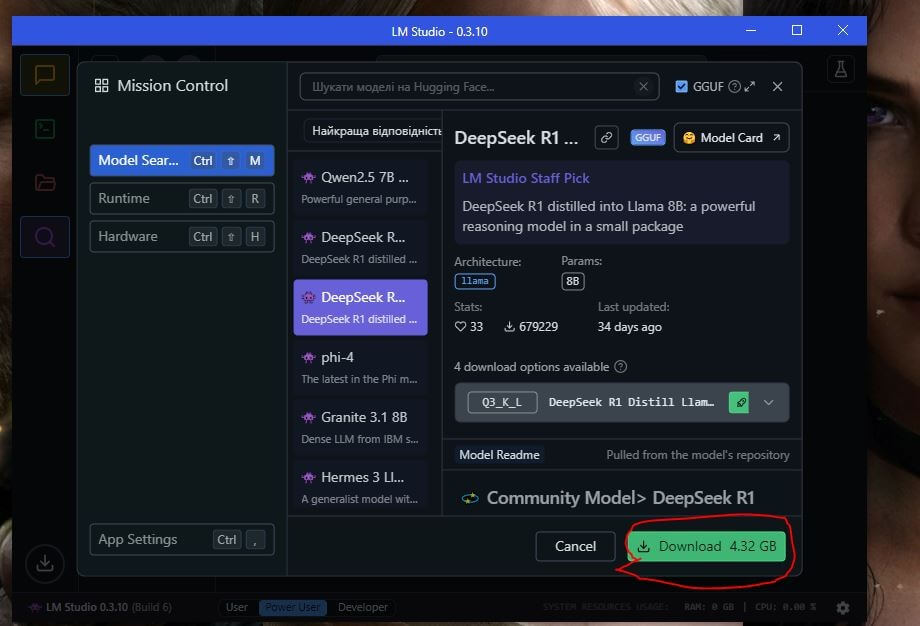Open App Settings
This screenshot has height=626, width=920.
click(182, 539)
